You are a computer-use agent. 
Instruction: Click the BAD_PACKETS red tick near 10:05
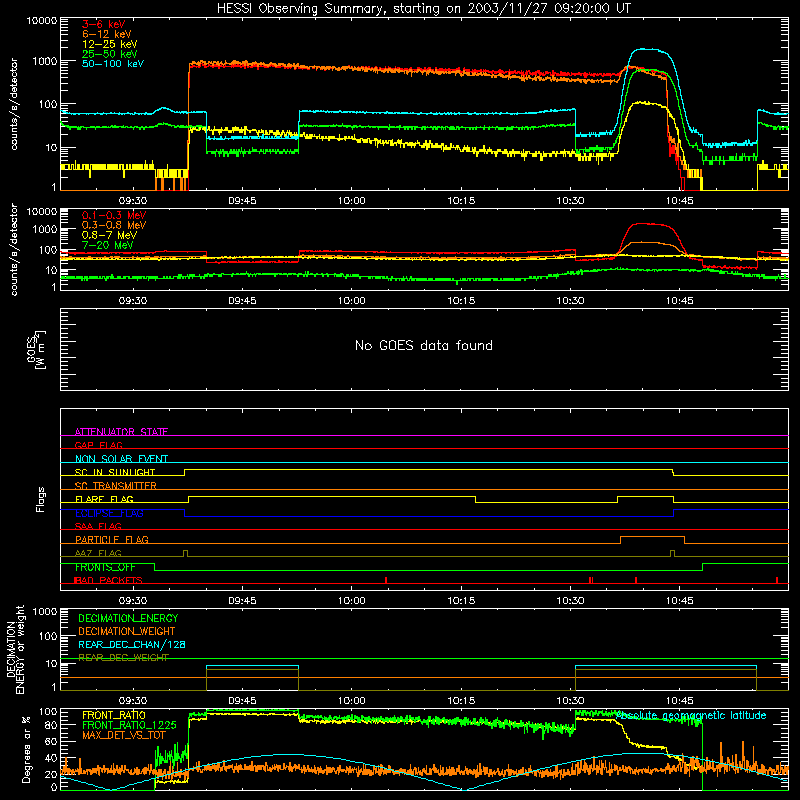coord(386,580)
